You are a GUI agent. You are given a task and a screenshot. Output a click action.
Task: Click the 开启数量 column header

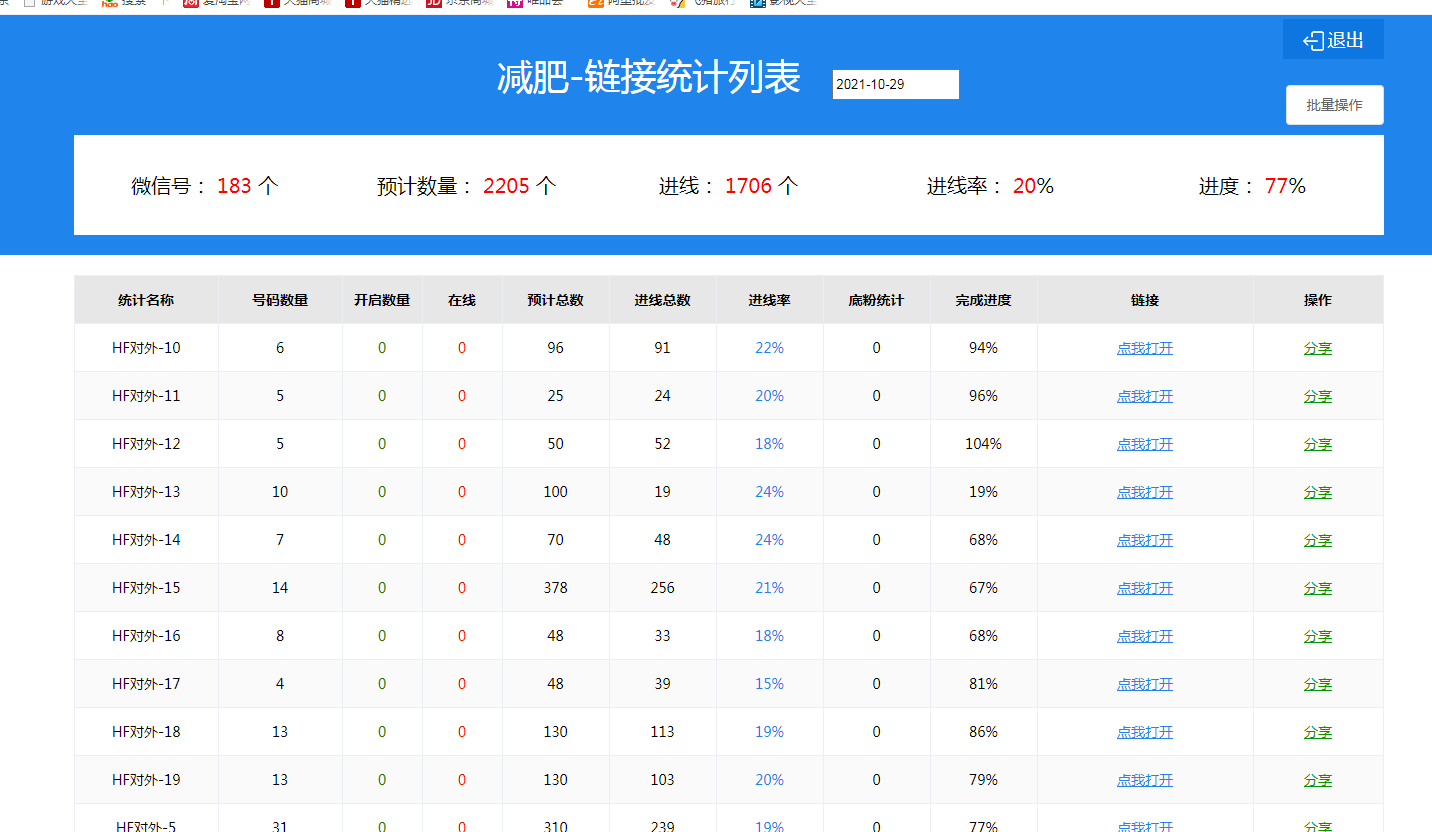(382, 300)
